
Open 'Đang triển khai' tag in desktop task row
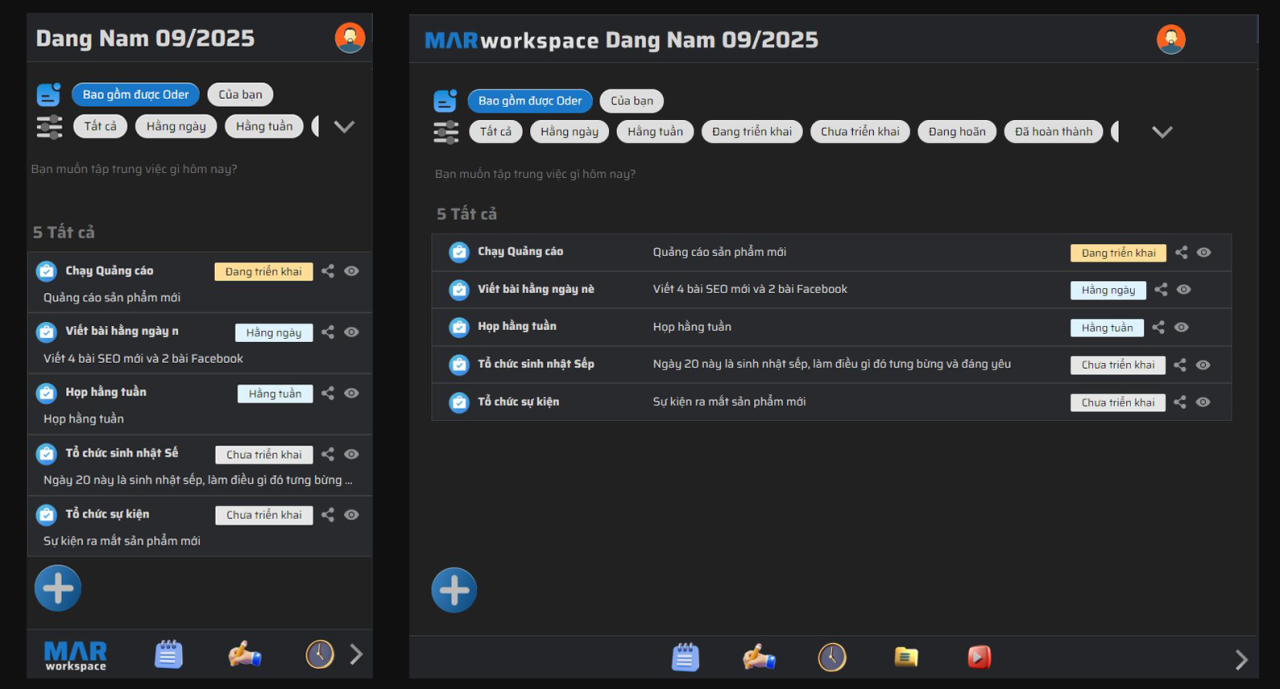pos(1118,253)
